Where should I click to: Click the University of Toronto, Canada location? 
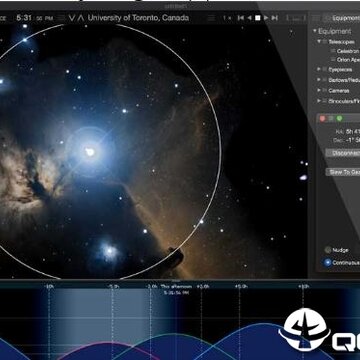tap(138, 18)
